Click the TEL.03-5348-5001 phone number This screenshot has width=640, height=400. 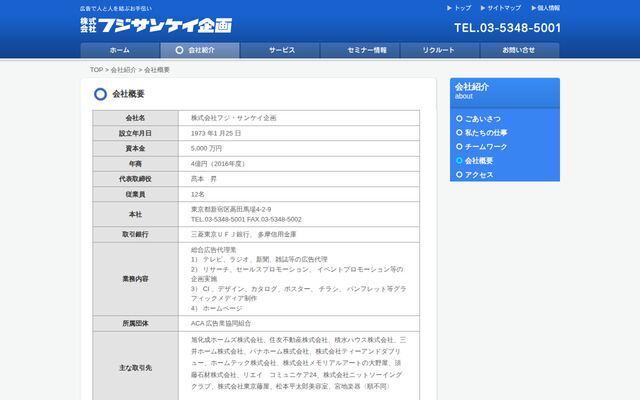(507, 28)
